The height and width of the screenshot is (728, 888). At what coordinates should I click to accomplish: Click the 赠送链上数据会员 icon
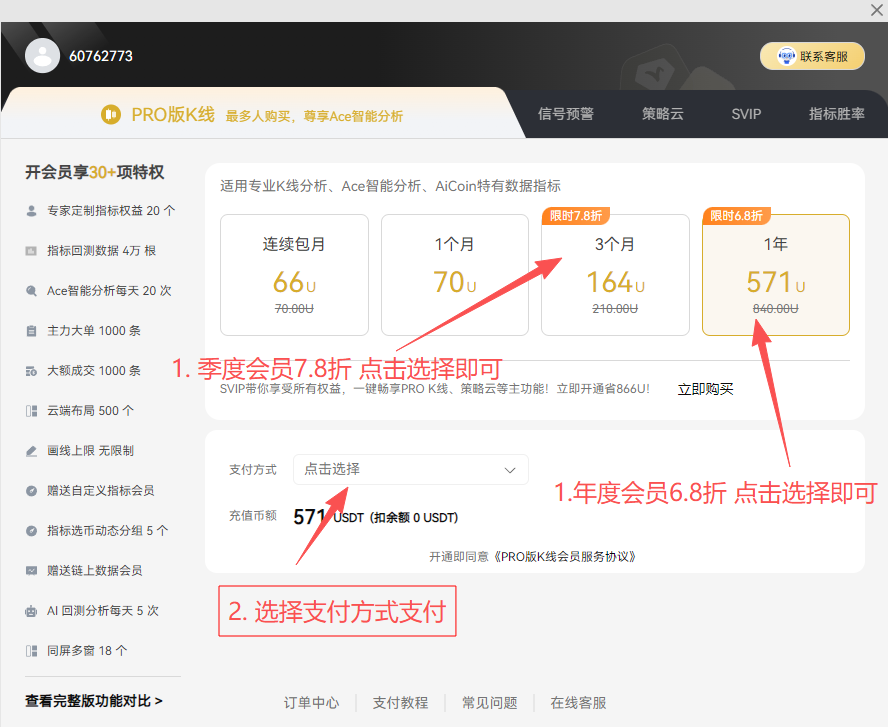click(x=33, y=570)
